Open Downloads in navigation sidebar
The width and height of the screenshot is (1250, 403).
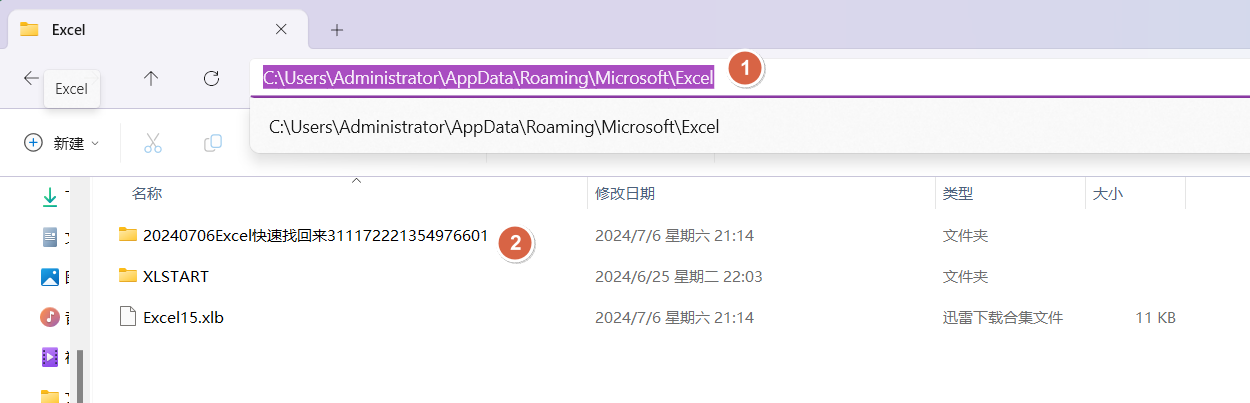coord(50,197)
